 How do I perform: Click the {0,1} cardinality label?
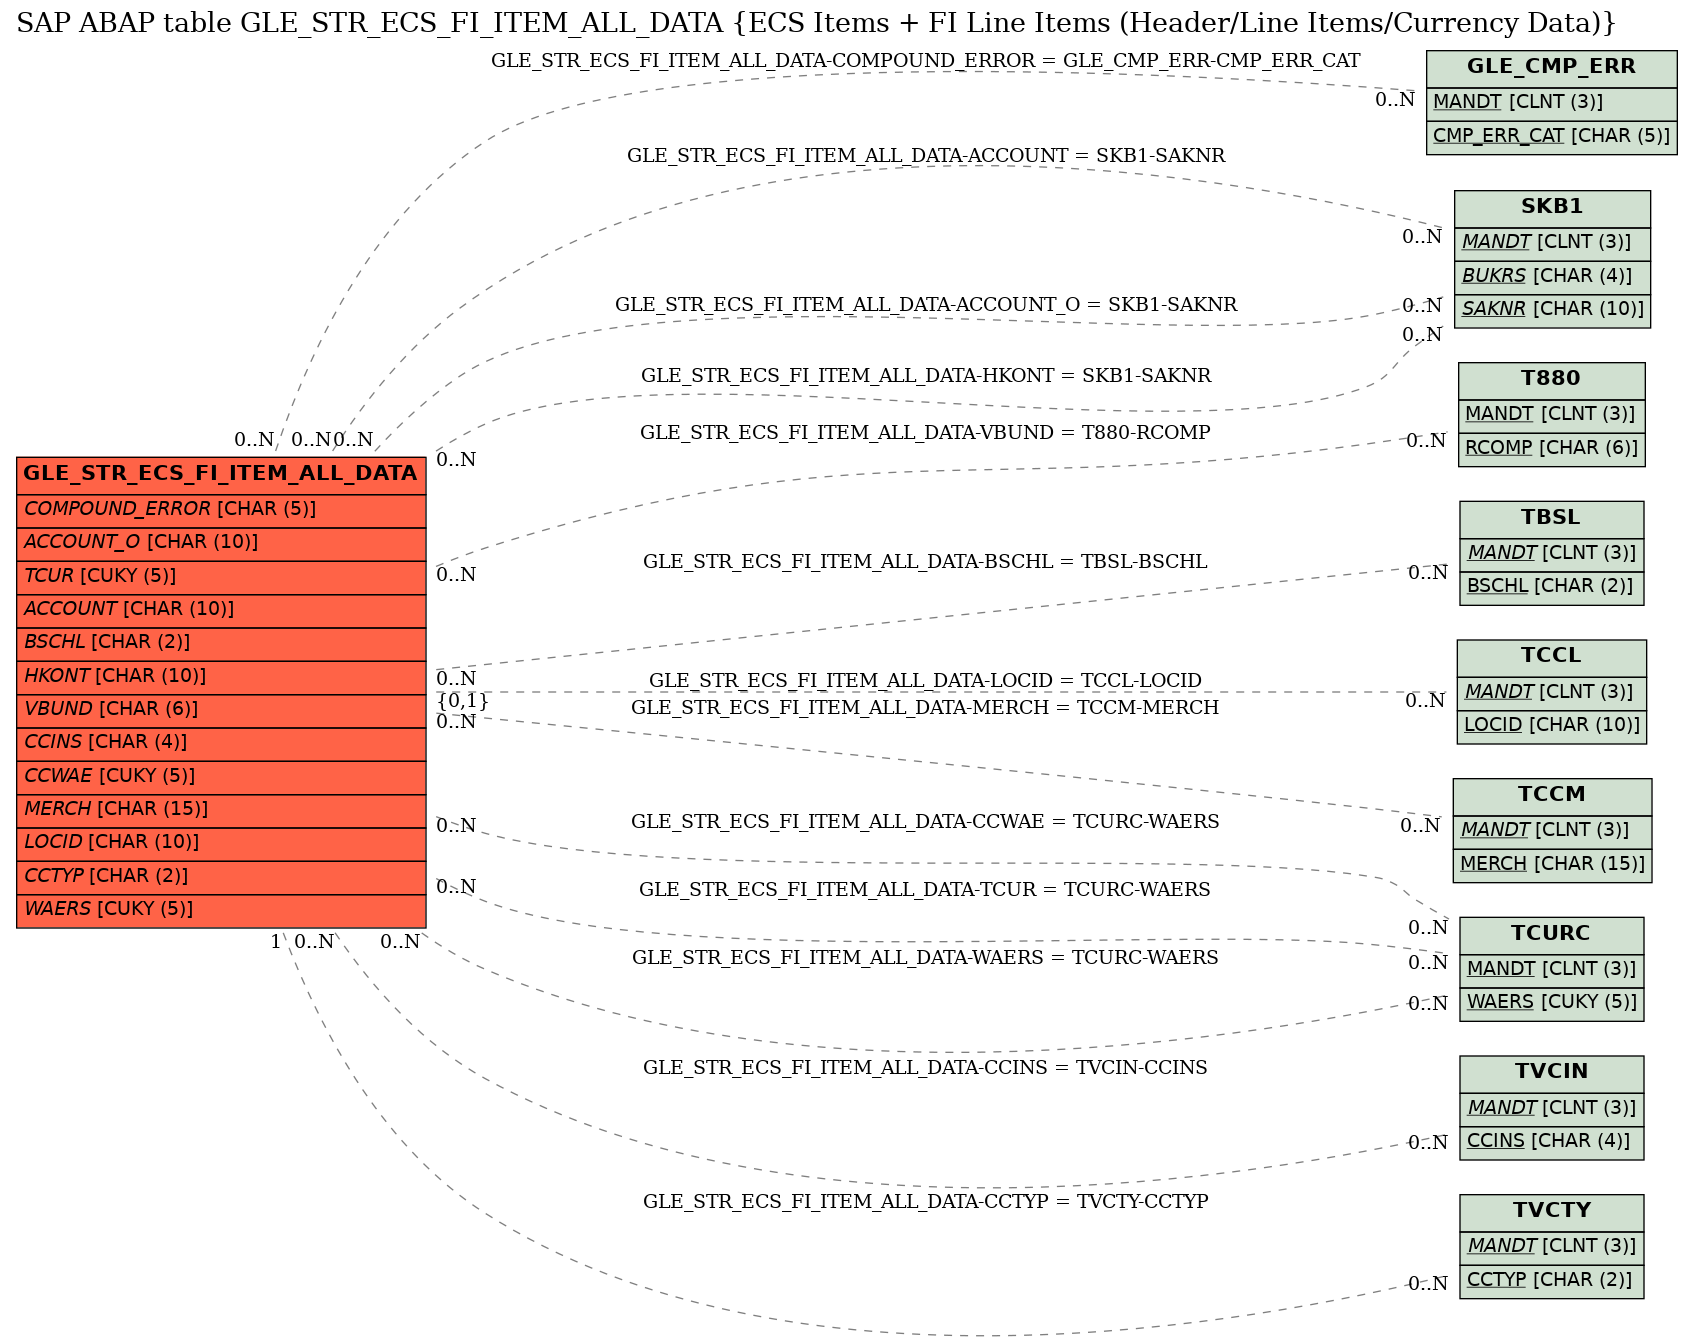462,701
